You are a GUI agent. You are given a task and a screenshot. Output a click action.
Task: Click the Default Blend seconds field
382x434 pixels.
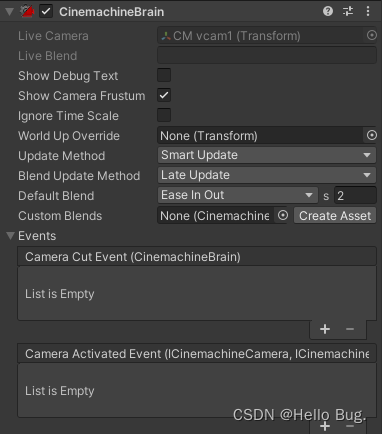pos(355,195)
